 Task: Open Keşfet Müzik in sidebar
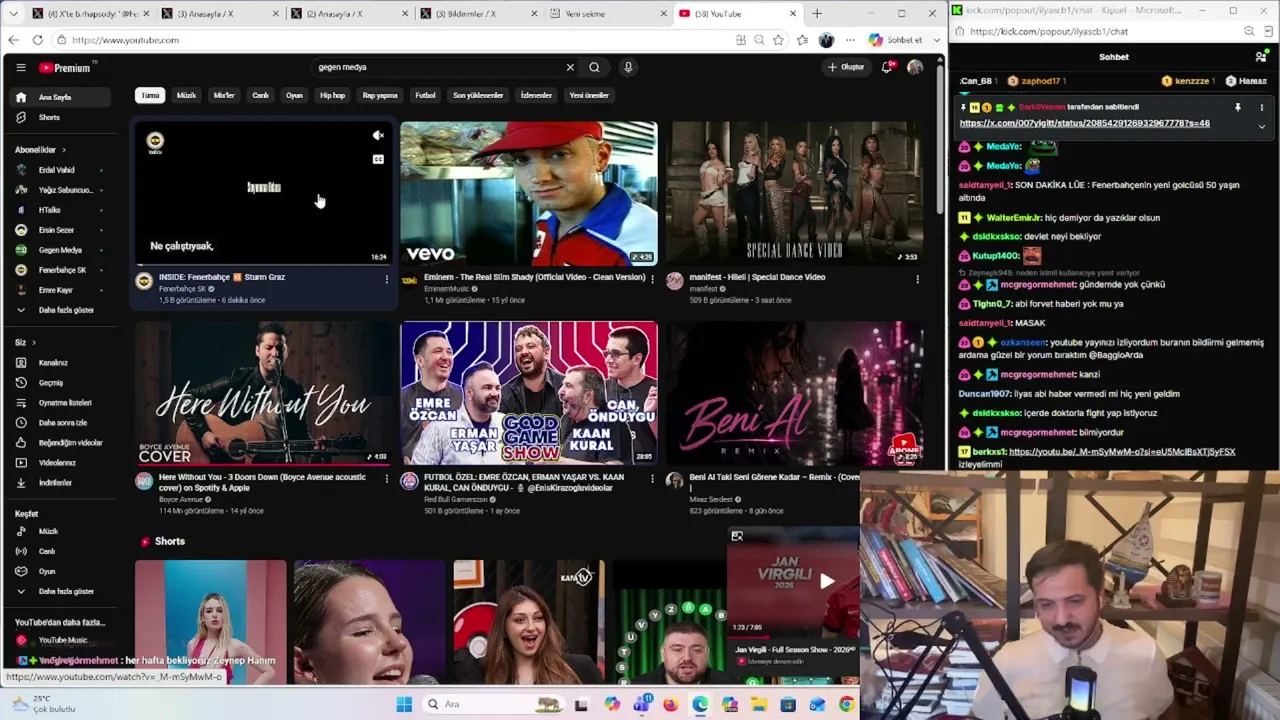pos(58,531)
